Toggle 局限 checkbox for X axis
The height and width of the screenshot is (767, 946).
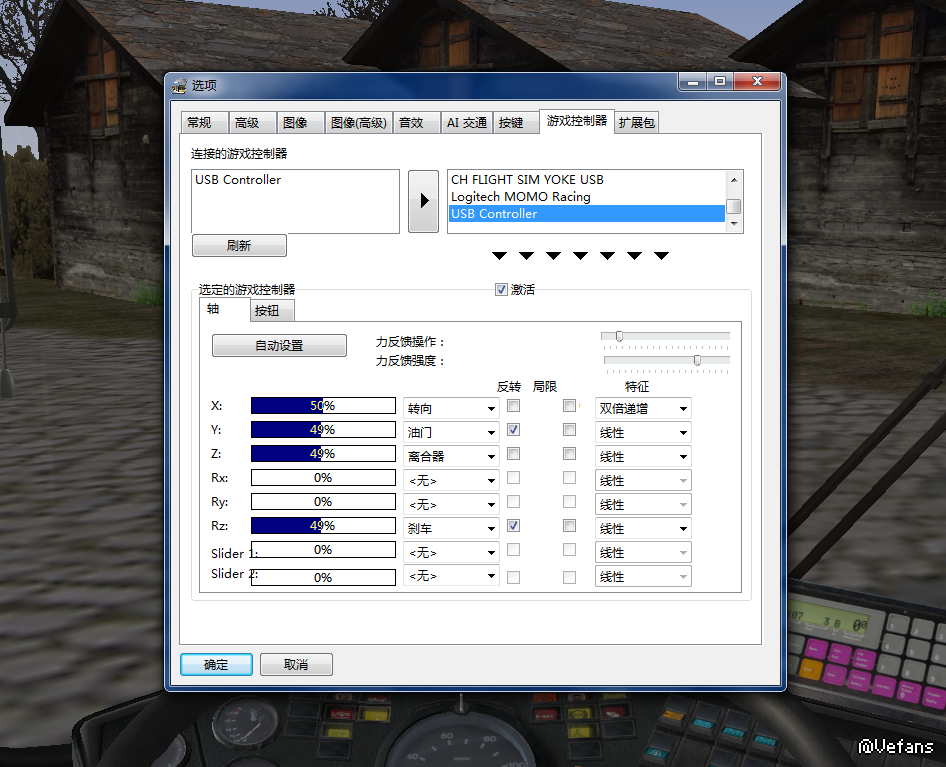[x=569, y=406]
